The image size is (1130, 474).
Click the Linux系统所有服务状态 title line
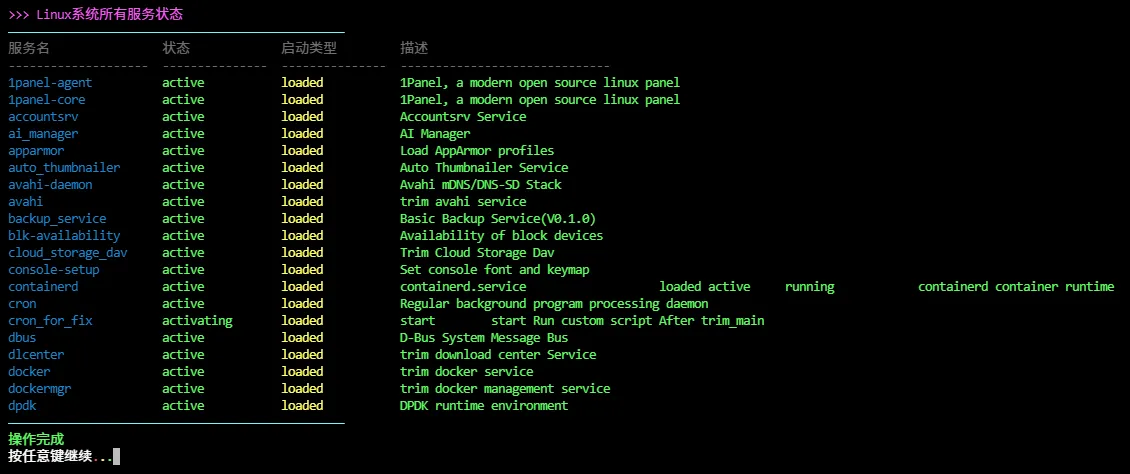tap(96, 14)
